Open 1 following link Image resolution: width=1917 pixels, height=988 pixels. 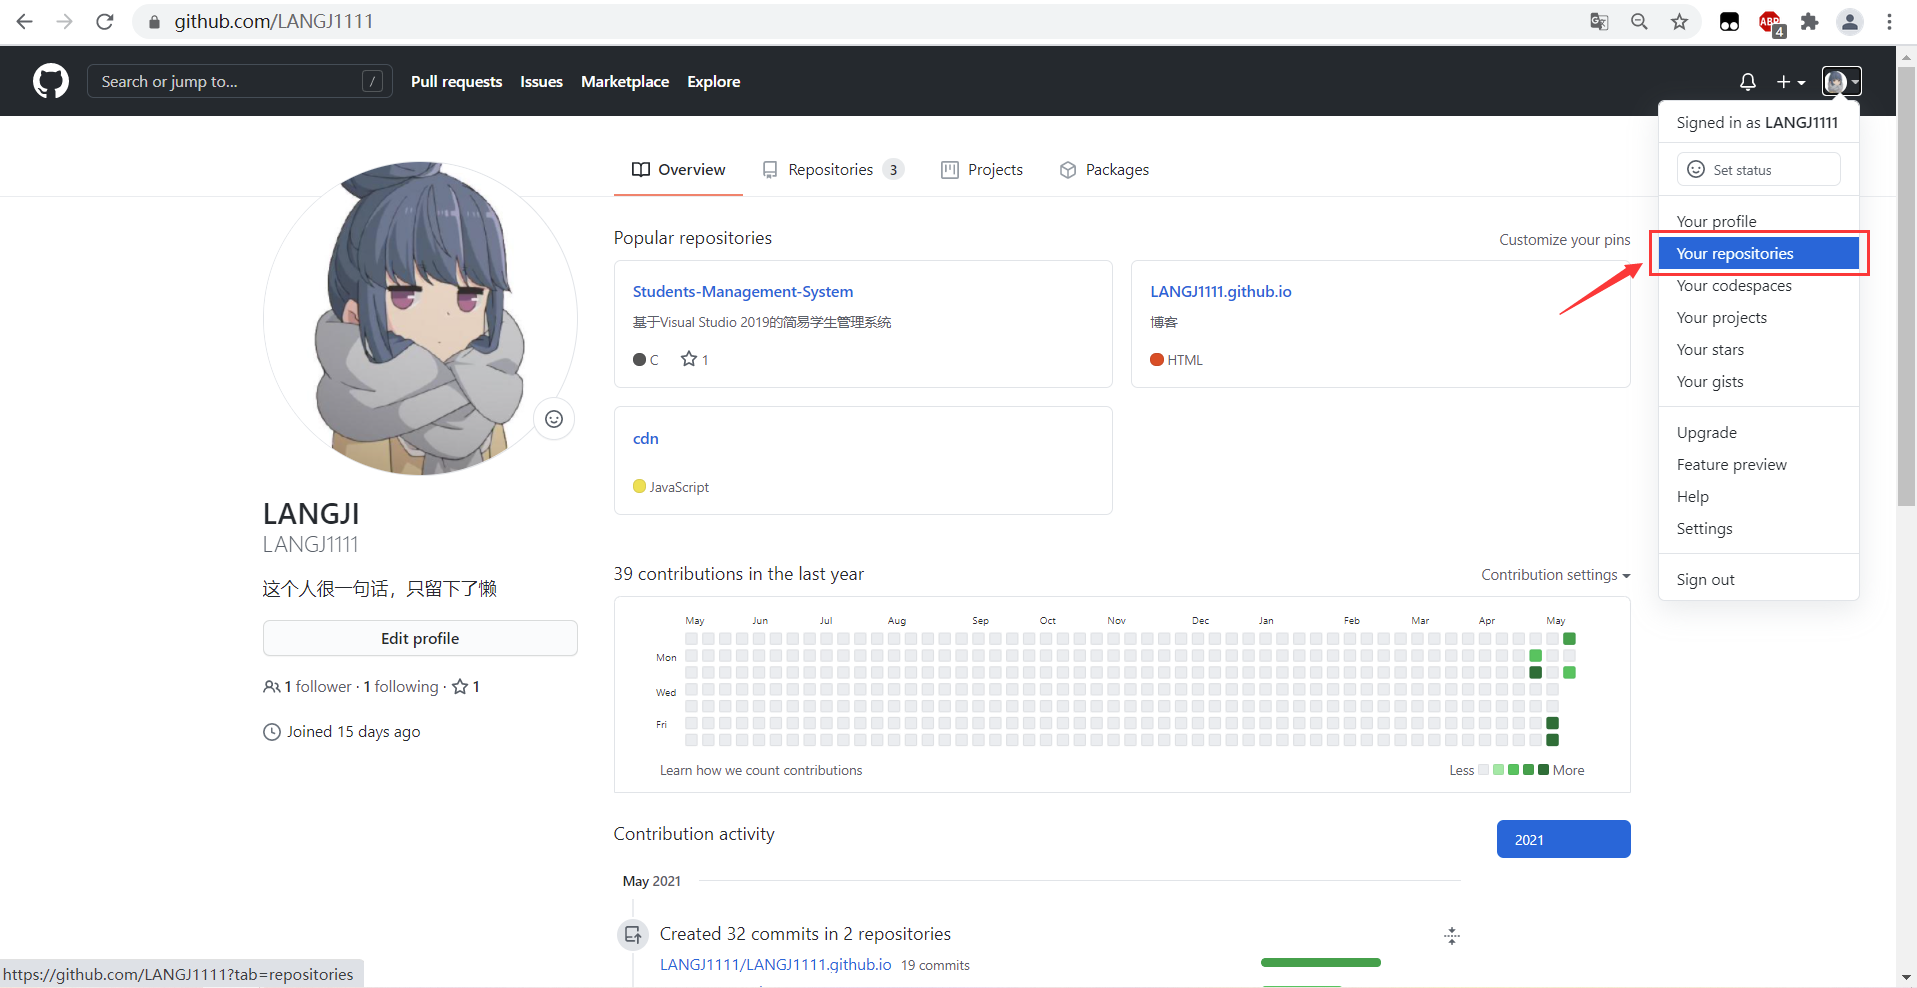pyautogui.click(x=401, y=686)
